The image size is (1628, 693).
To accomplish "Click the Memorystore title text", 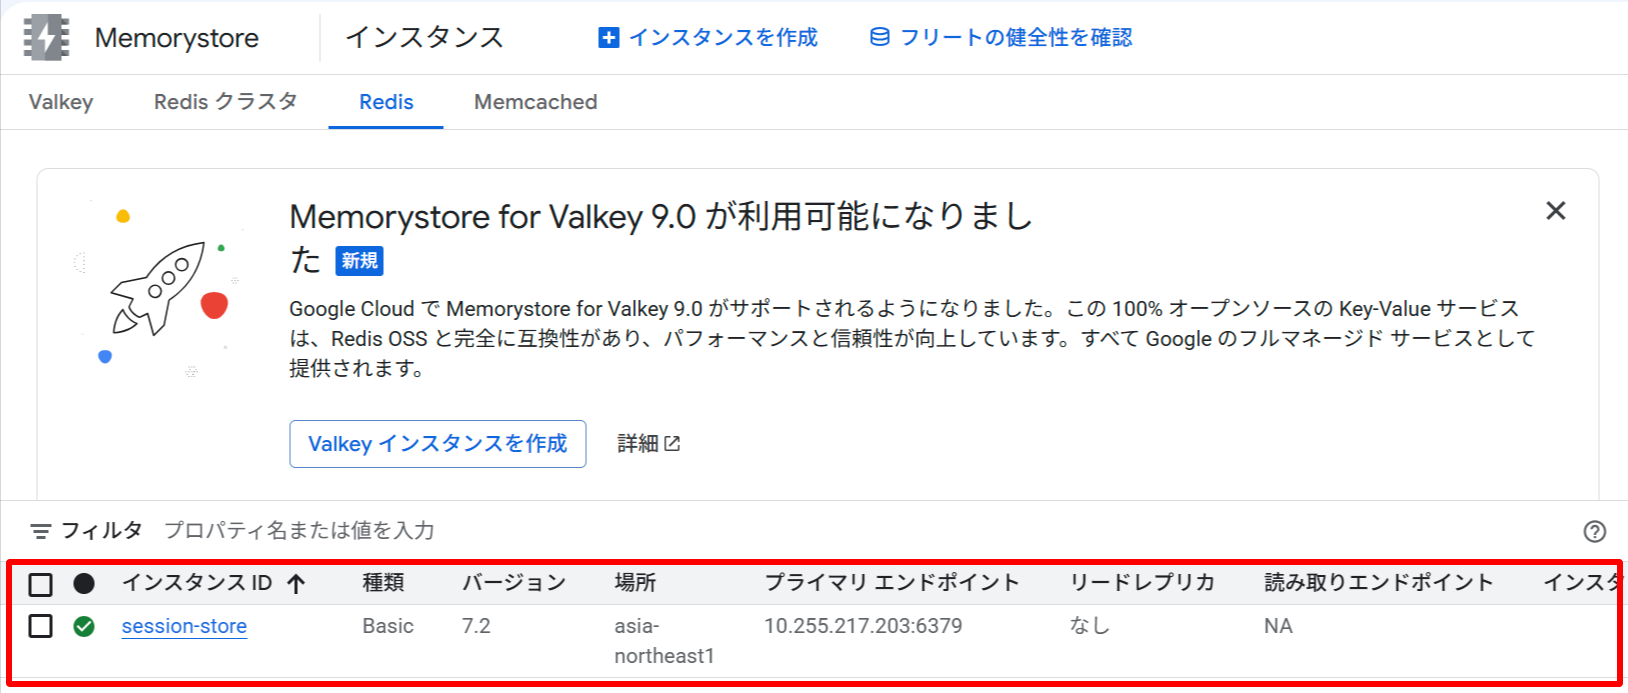I will [x=177, y=38].
